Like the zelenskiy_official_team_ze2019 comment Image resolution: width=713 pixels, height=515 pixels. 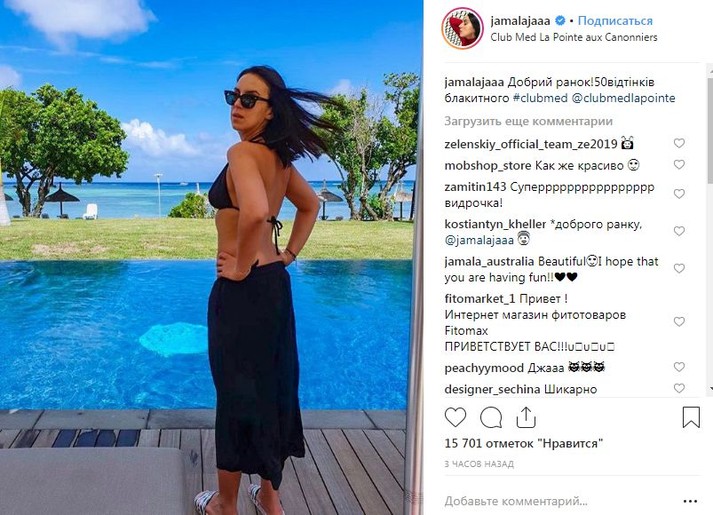coord(679,143)
